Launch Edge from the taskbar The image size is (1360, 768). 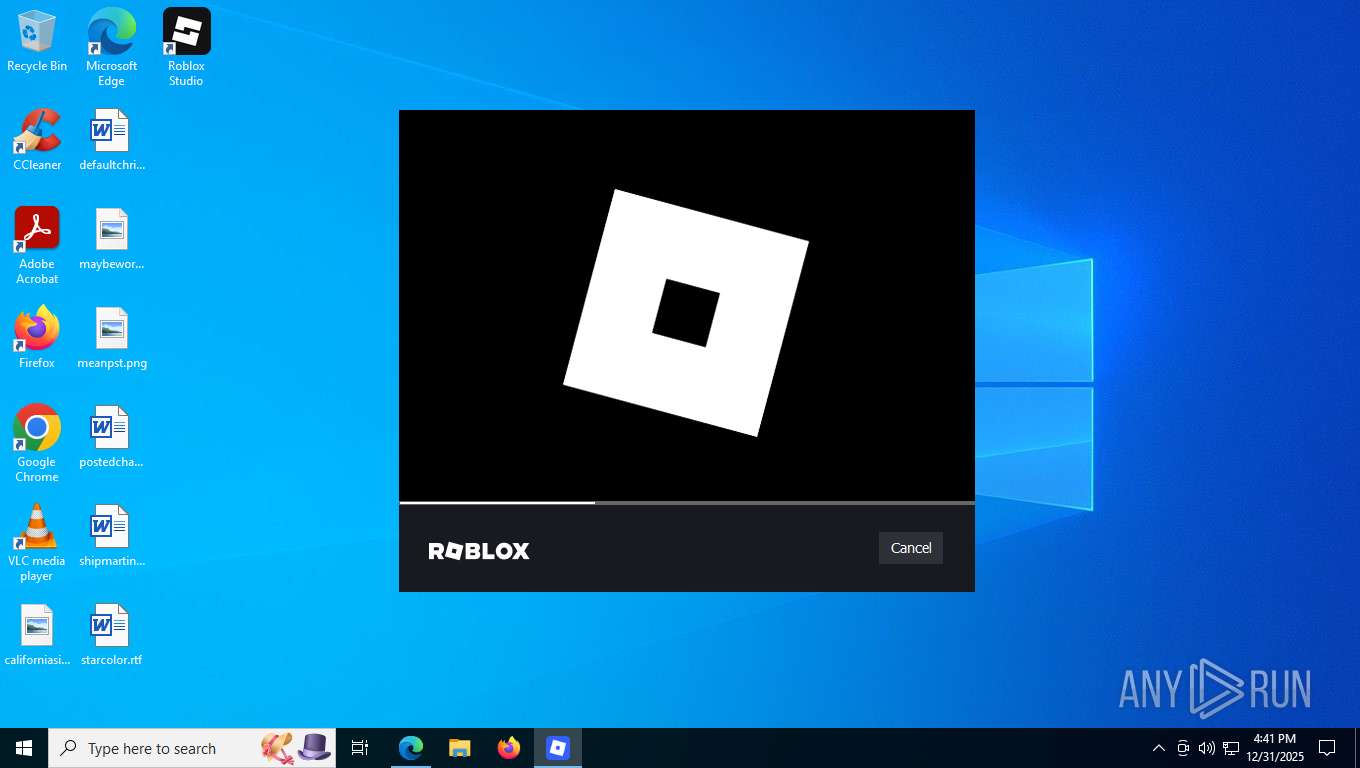coord(411,748)
